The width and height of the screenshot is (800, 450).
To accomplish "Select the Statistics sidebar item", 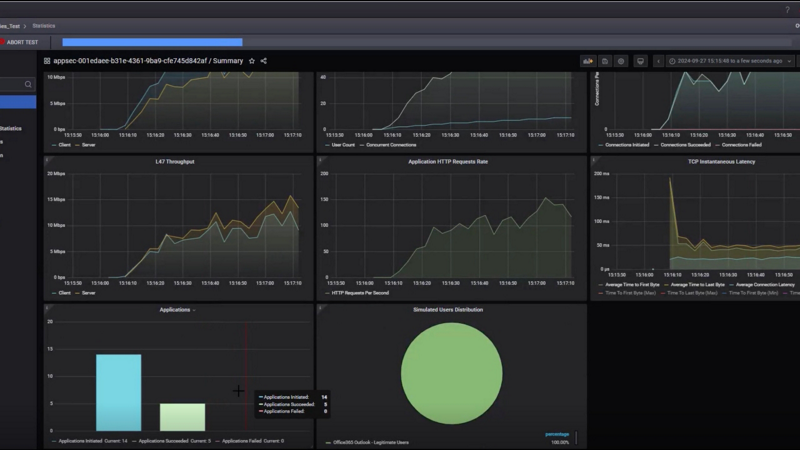I will click(11, 129).
